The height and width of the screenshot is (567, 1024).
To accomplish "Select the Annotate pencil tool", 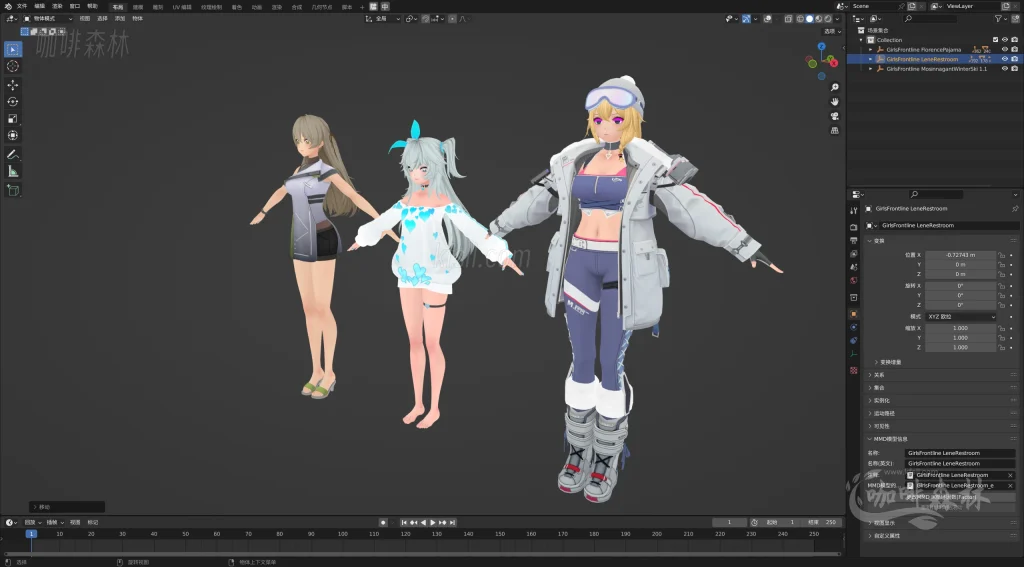I will tap(12, 155).
